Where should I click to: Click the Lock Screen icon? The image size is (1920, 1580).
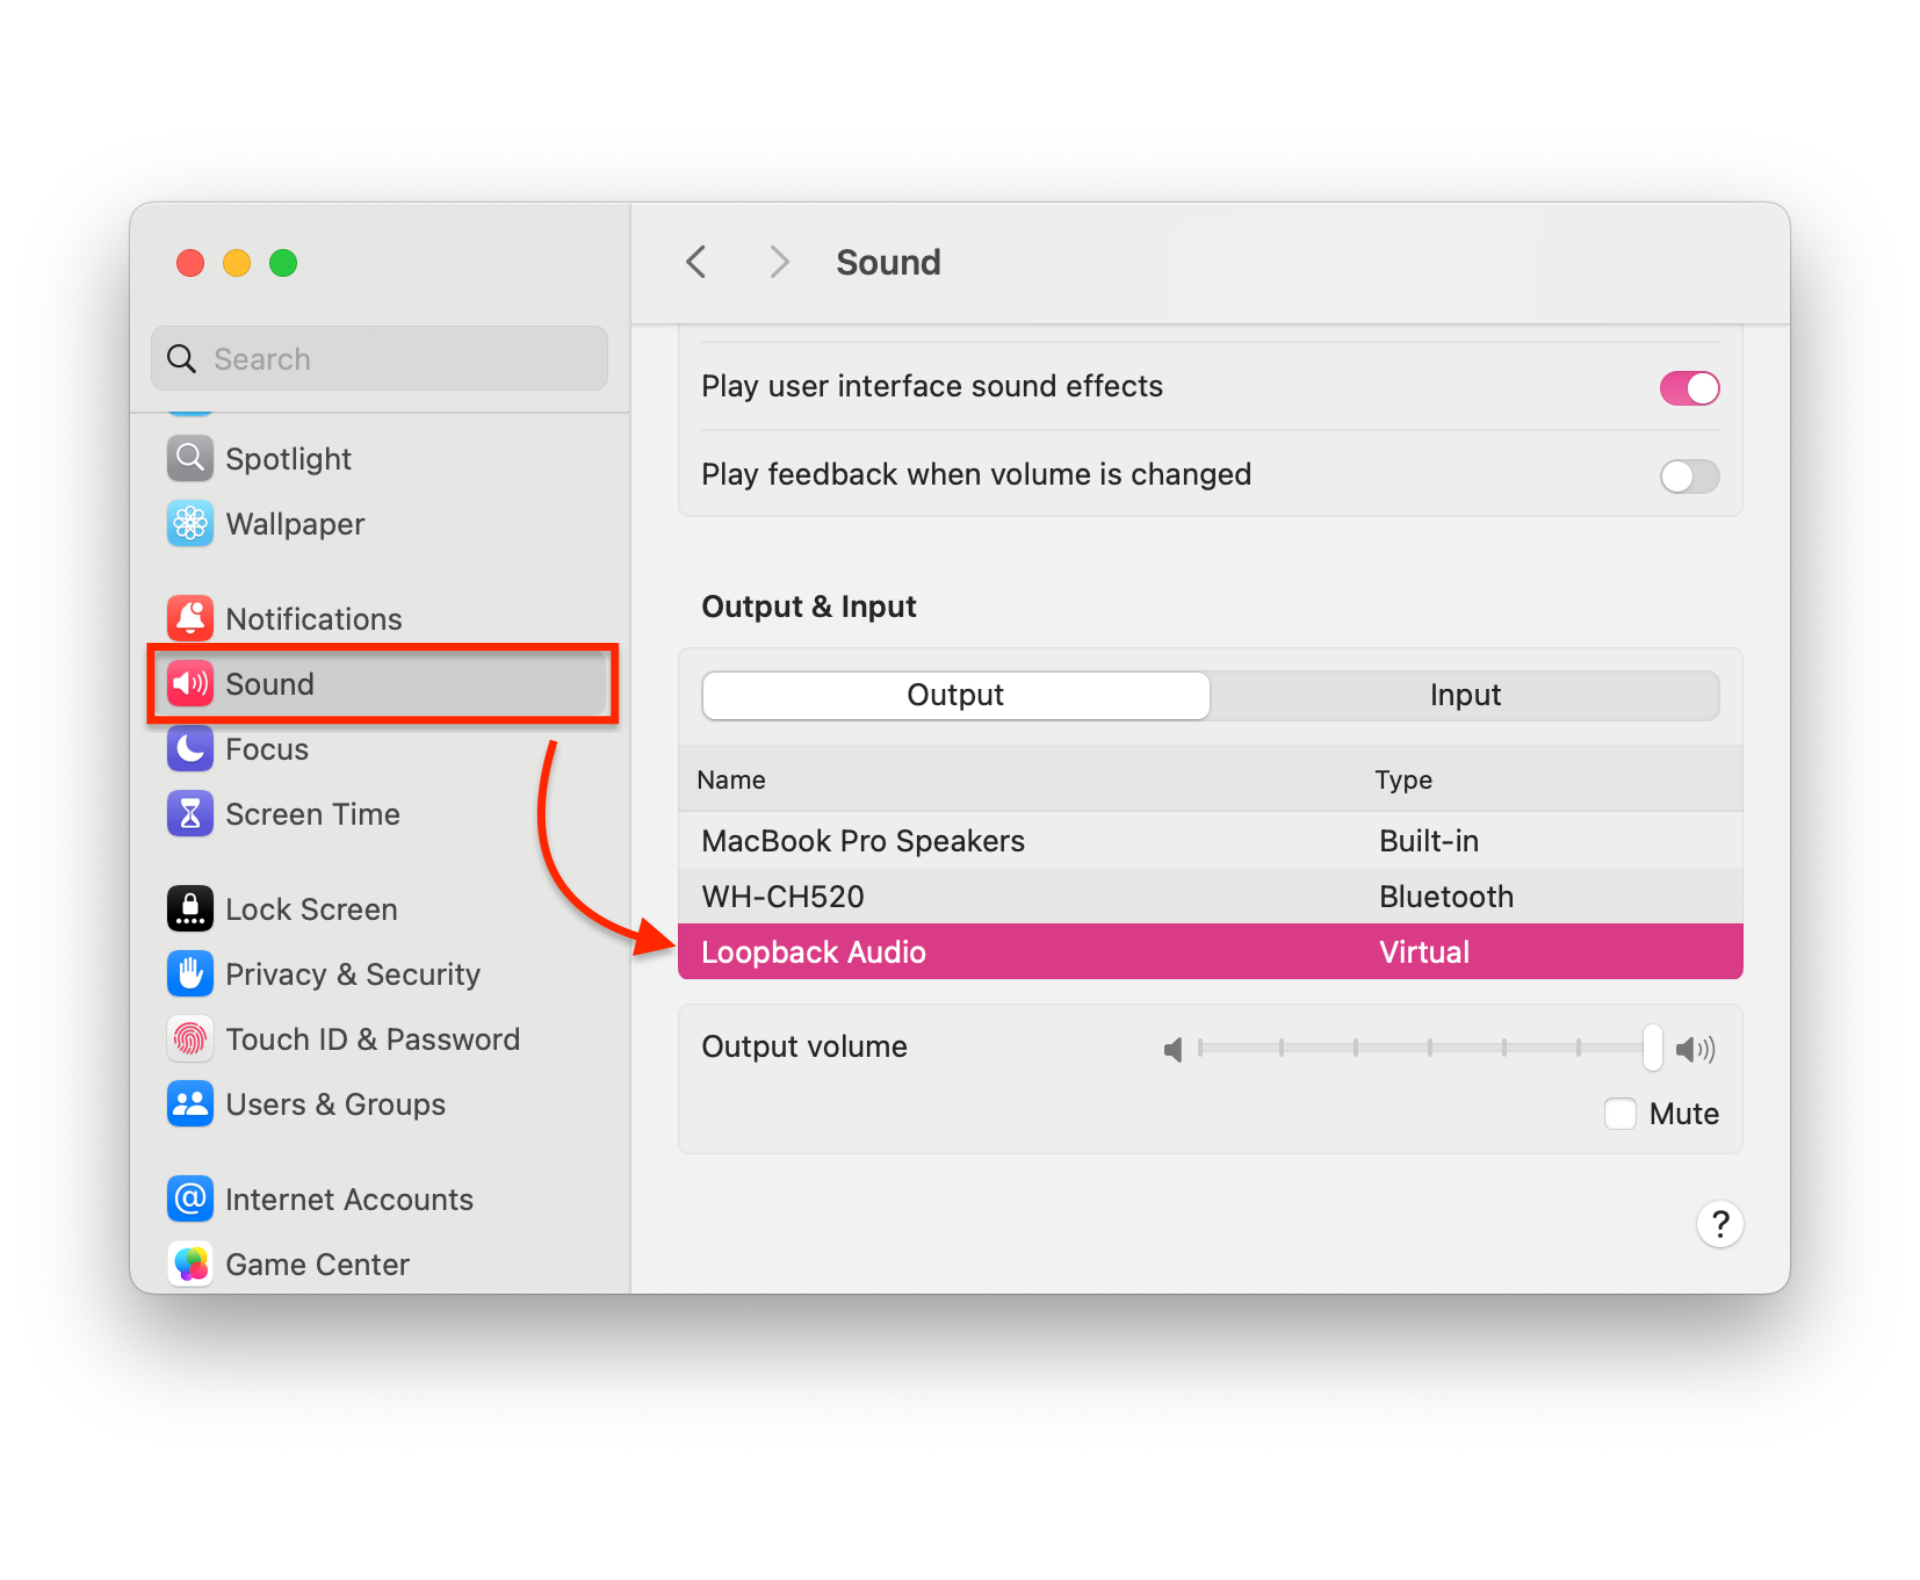[x=190, y=909]
